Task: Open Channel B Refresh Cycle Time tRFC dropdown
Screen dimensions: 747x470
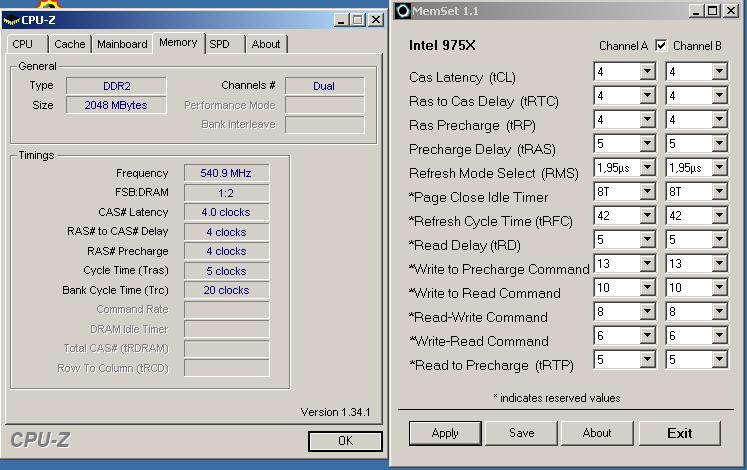Action: [719, 216]
